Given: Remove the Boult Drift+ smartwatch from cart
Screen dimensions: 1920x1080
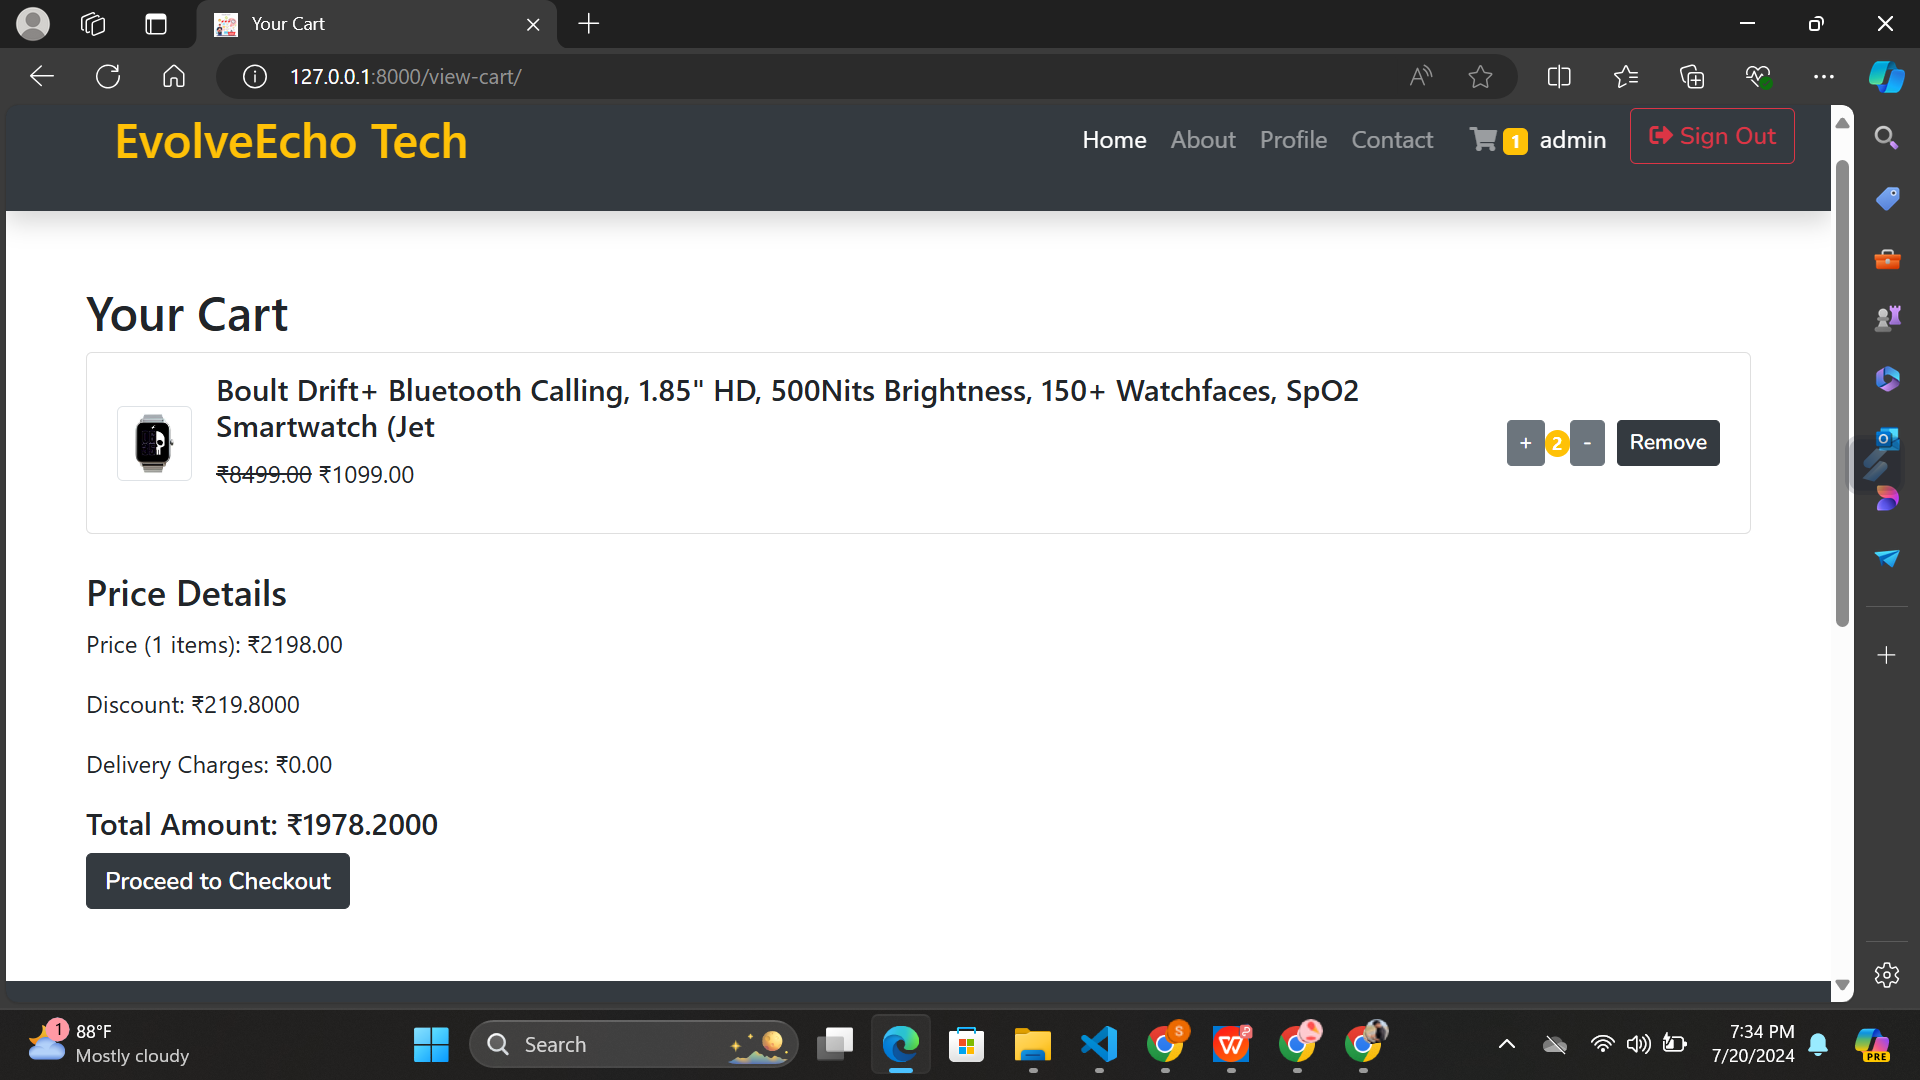Looking at the screenshot, I should (x=1668, y=443).
